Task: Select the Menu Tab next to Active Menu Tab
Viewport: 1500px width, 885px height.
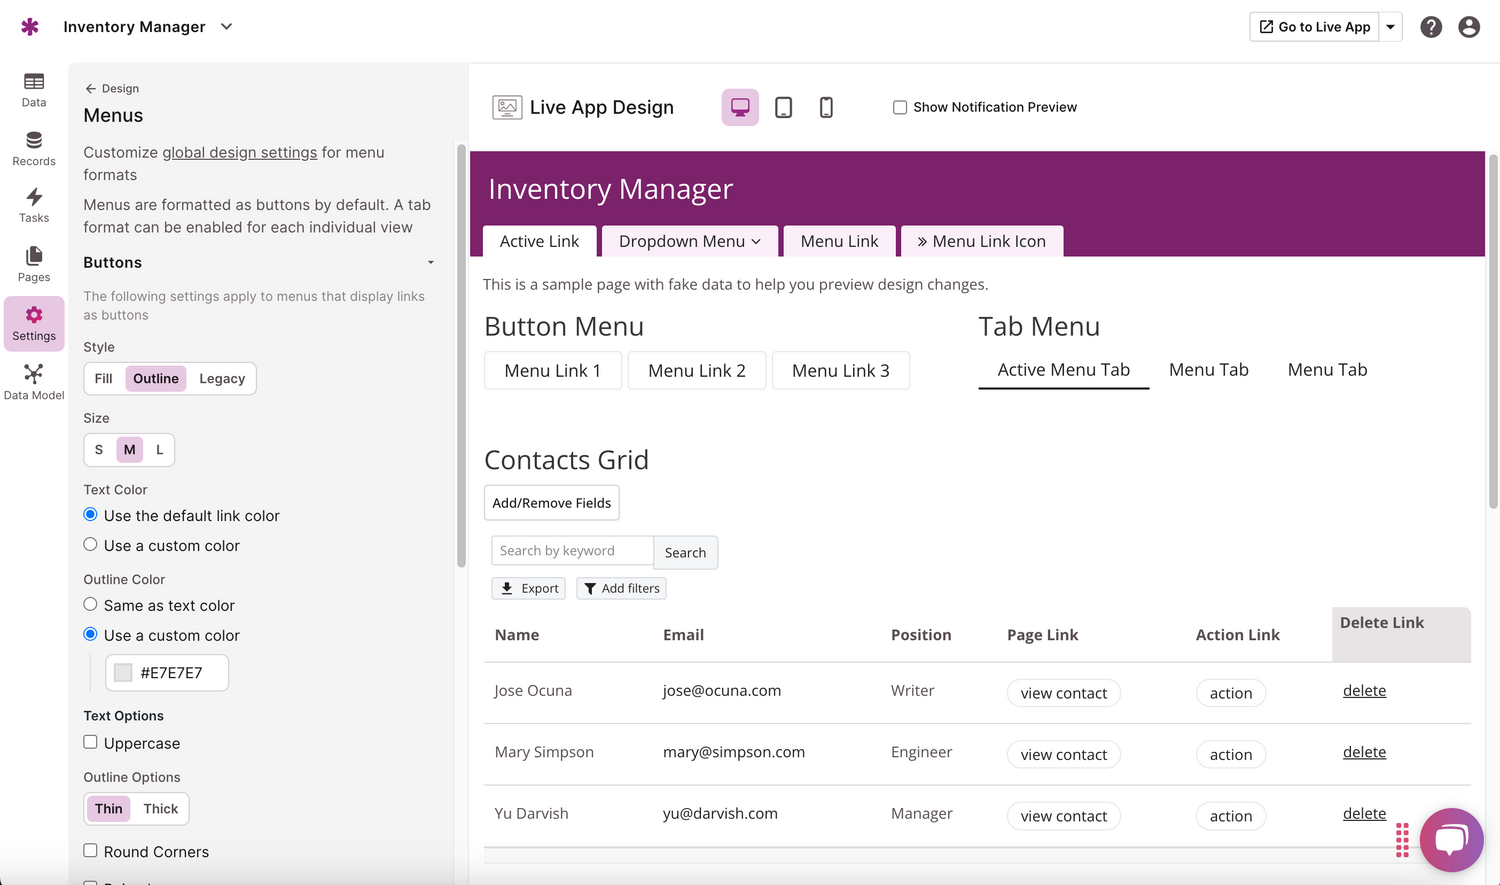Action: (1208, 370)
